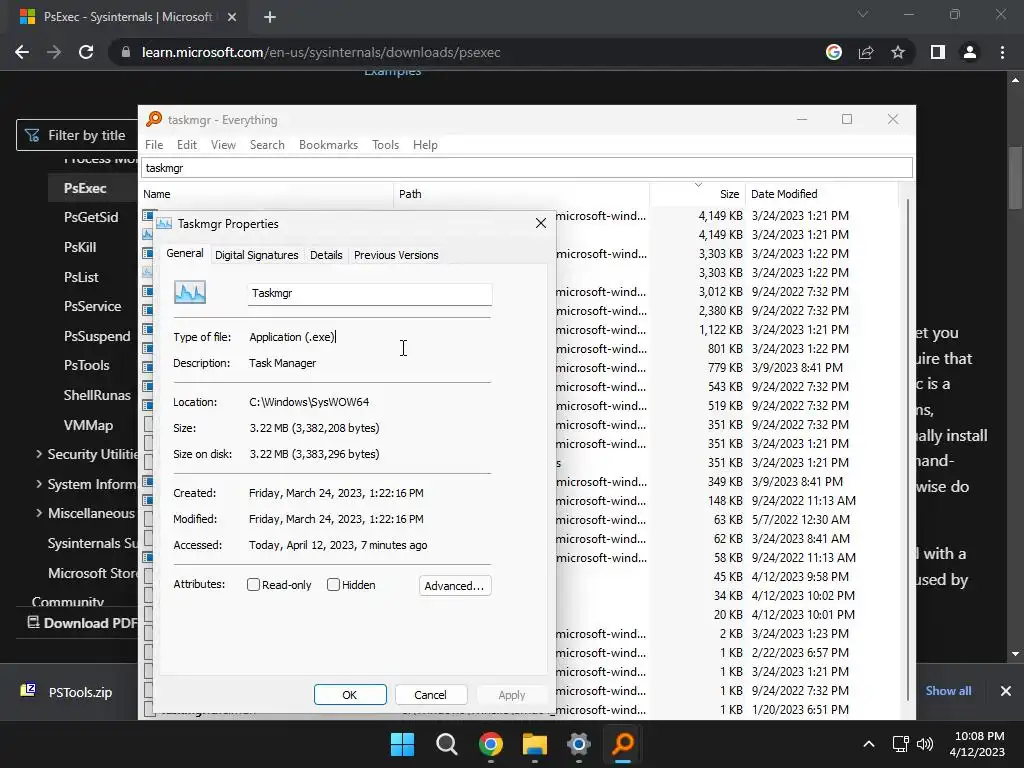Open the File menu in Everything

tap(154, 145)
